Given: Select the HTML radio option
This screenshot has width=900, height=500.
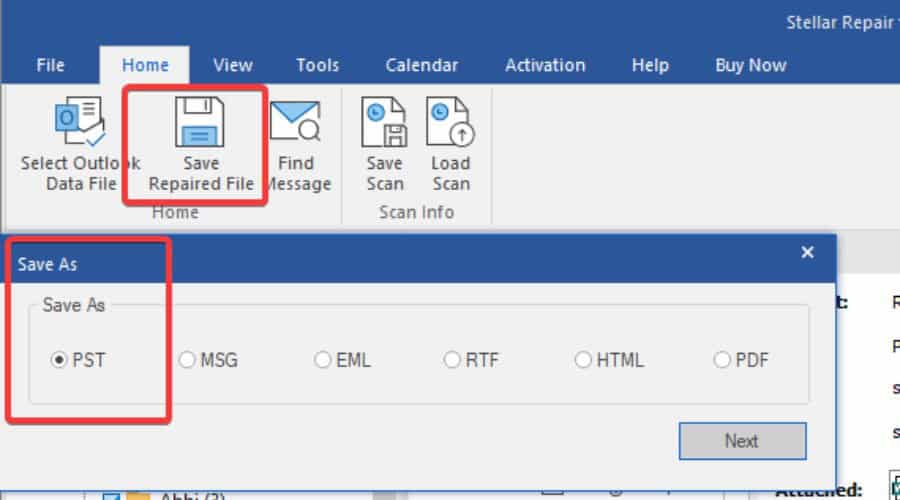Looking at the screenshot, I should click(x=583, y=360).
